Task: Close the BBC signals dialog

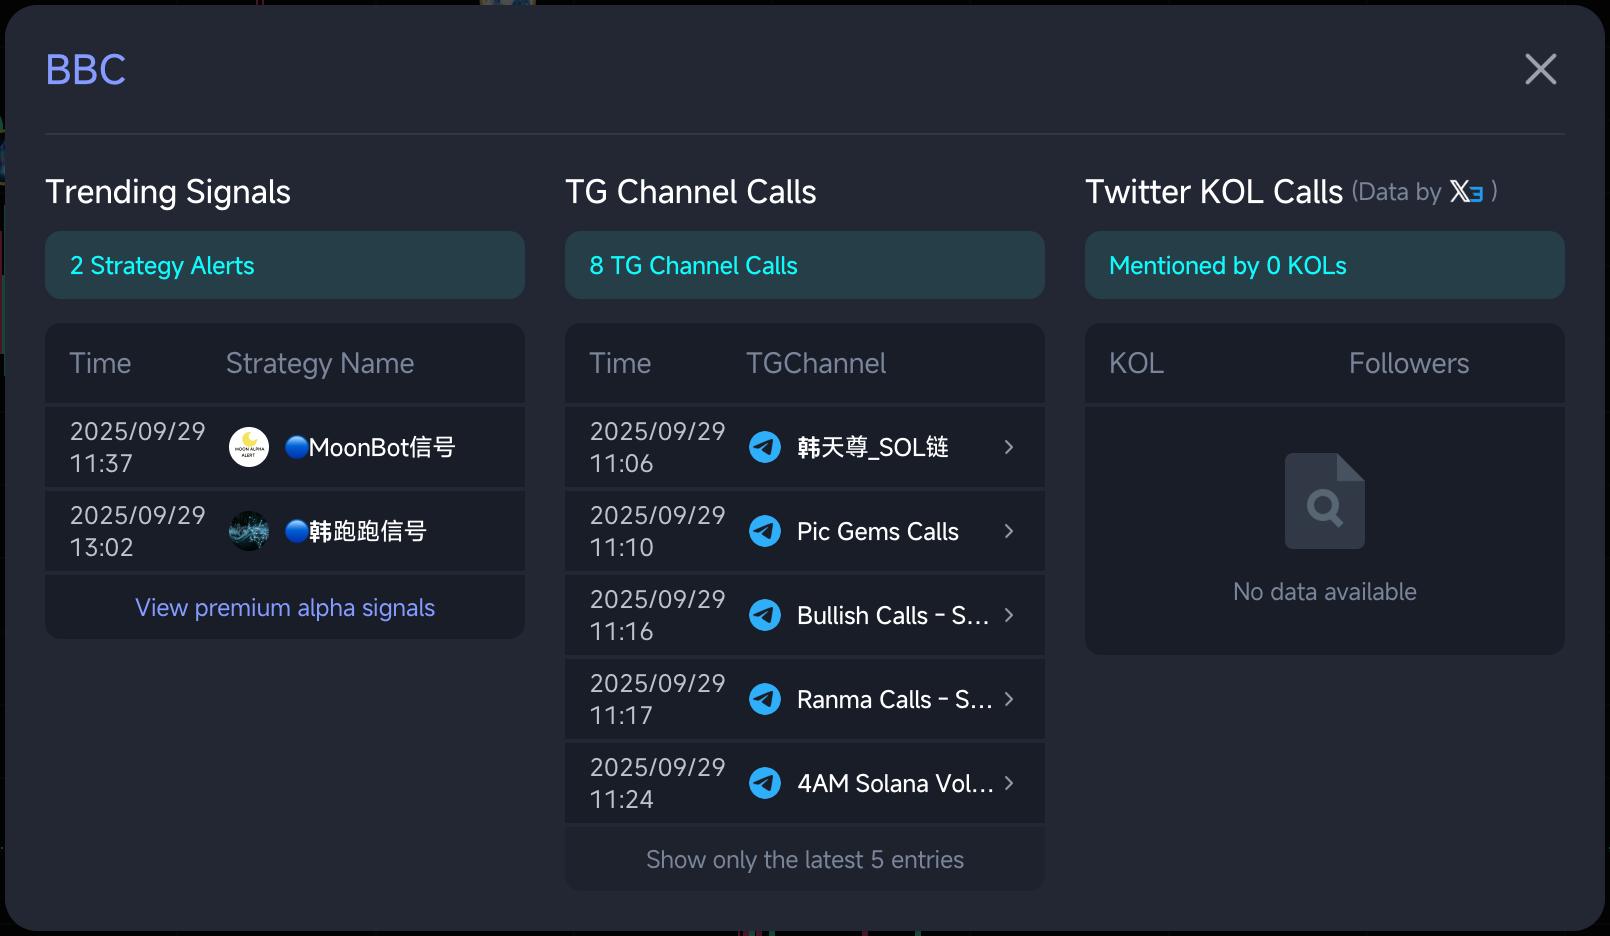Action: pos(1541,69)
